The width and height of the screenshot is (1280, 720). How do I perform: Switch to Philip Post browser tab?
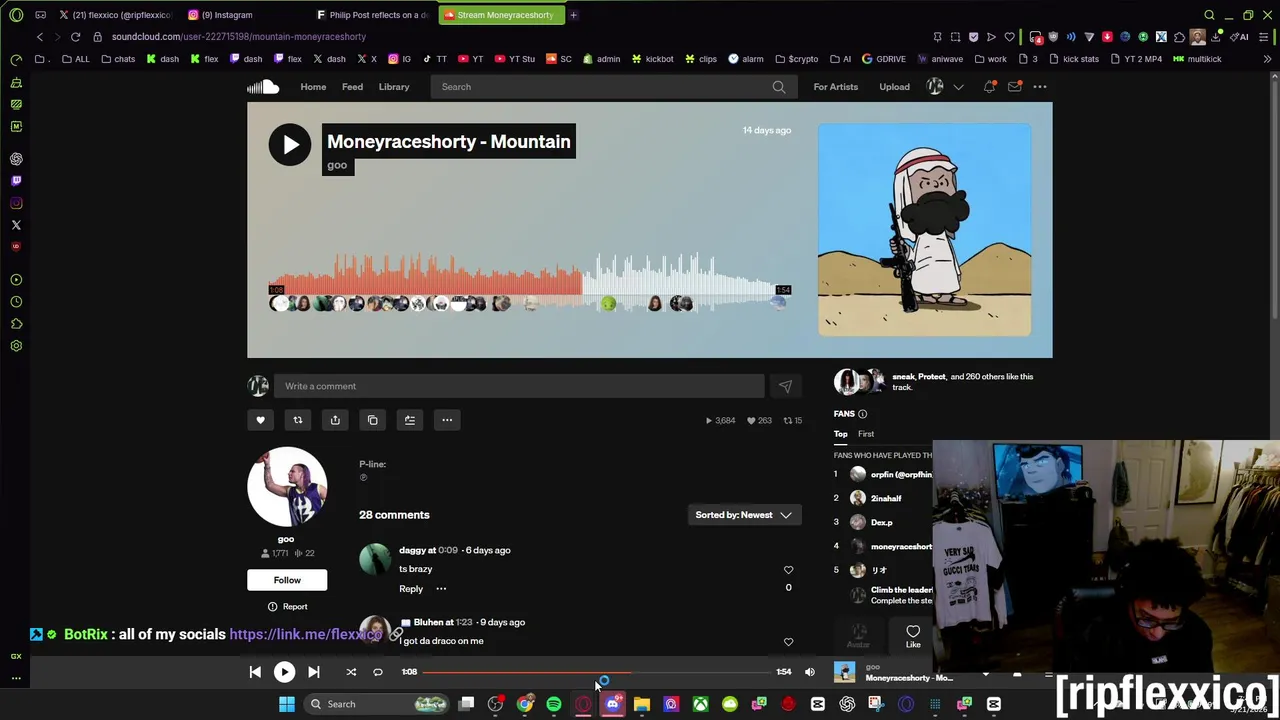(x=372, y=15)
